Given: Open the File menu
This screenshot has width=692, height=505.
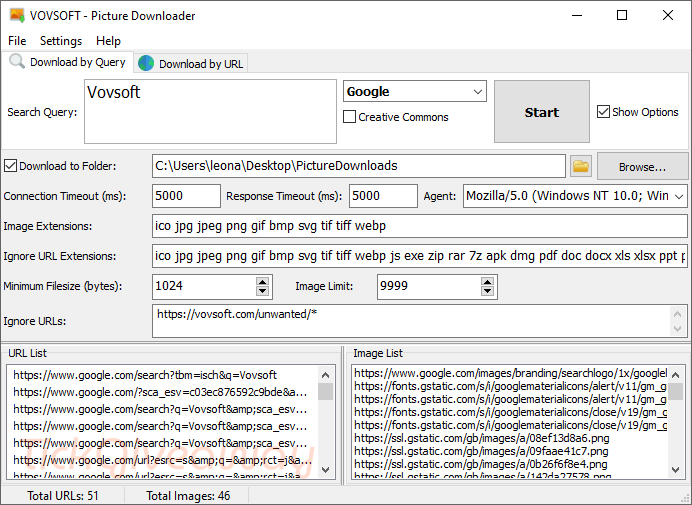Looking at the screenshot, I should (17, 41).
